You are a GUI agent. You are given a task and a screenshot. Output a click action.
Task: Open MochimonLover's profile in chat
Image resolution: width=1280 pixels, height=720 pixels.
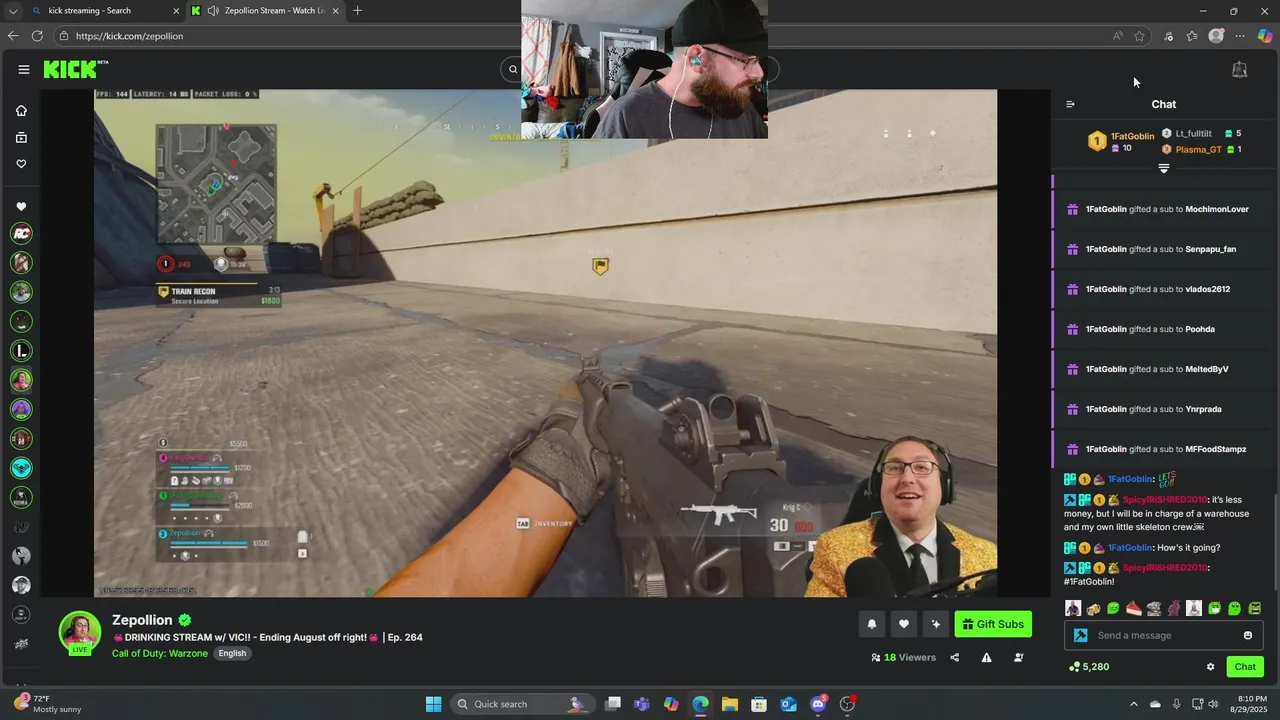click(x=1217, y=209)
